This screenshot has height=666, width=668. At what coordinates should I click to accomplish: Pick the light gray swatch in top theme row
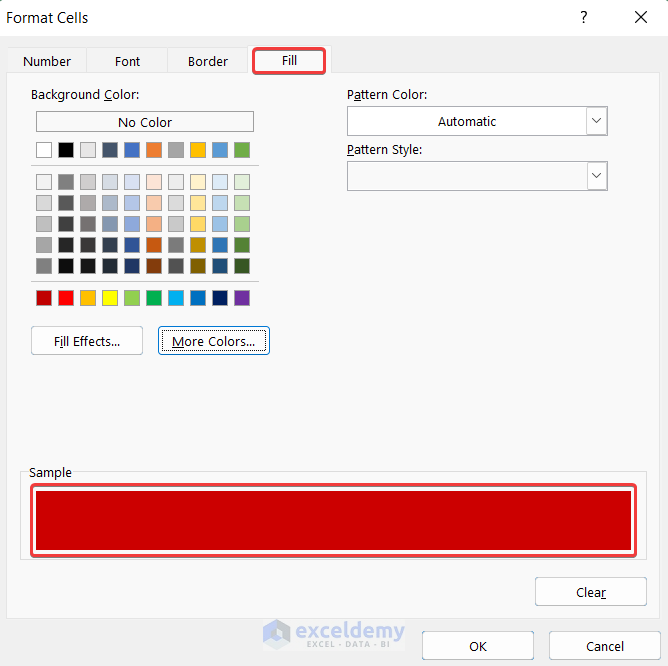click(88, 150)
